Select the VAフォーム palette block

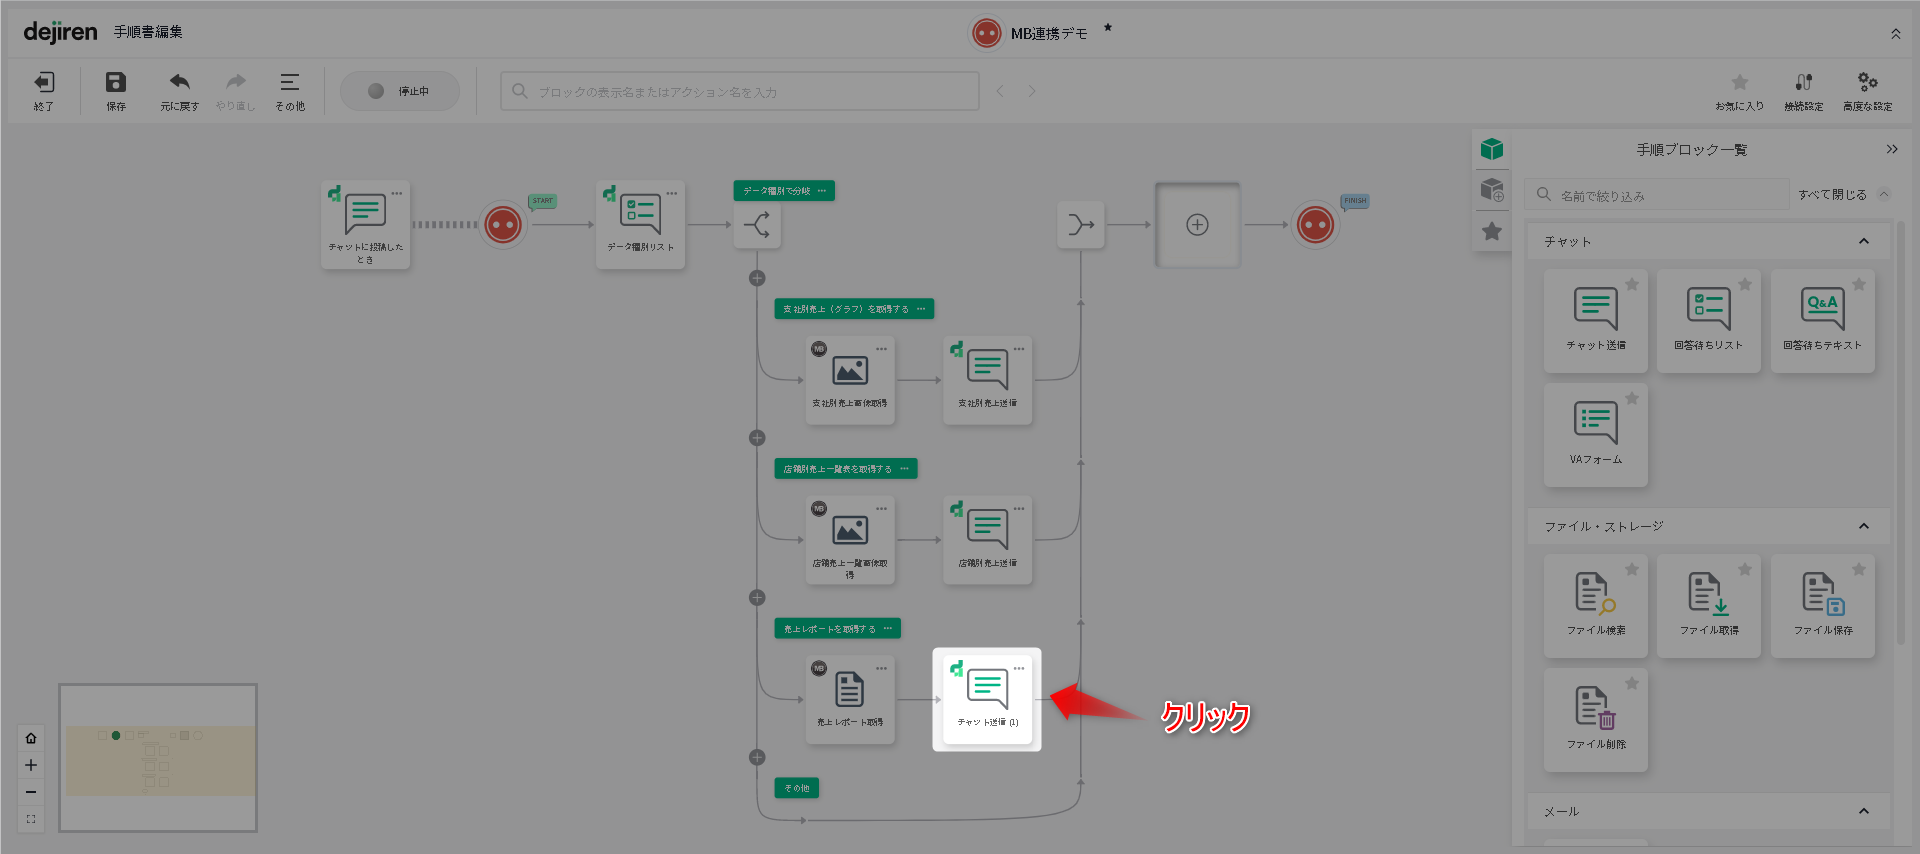pyautogui.click(x=1596, y=435)
